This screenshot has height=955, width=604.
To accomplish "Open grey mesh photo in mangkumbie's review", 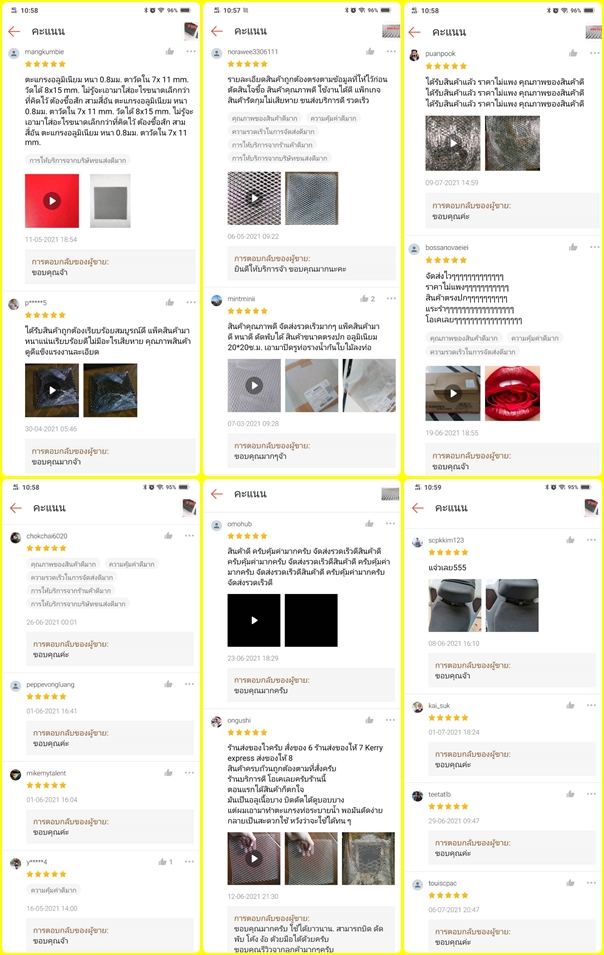I will 110,200.
